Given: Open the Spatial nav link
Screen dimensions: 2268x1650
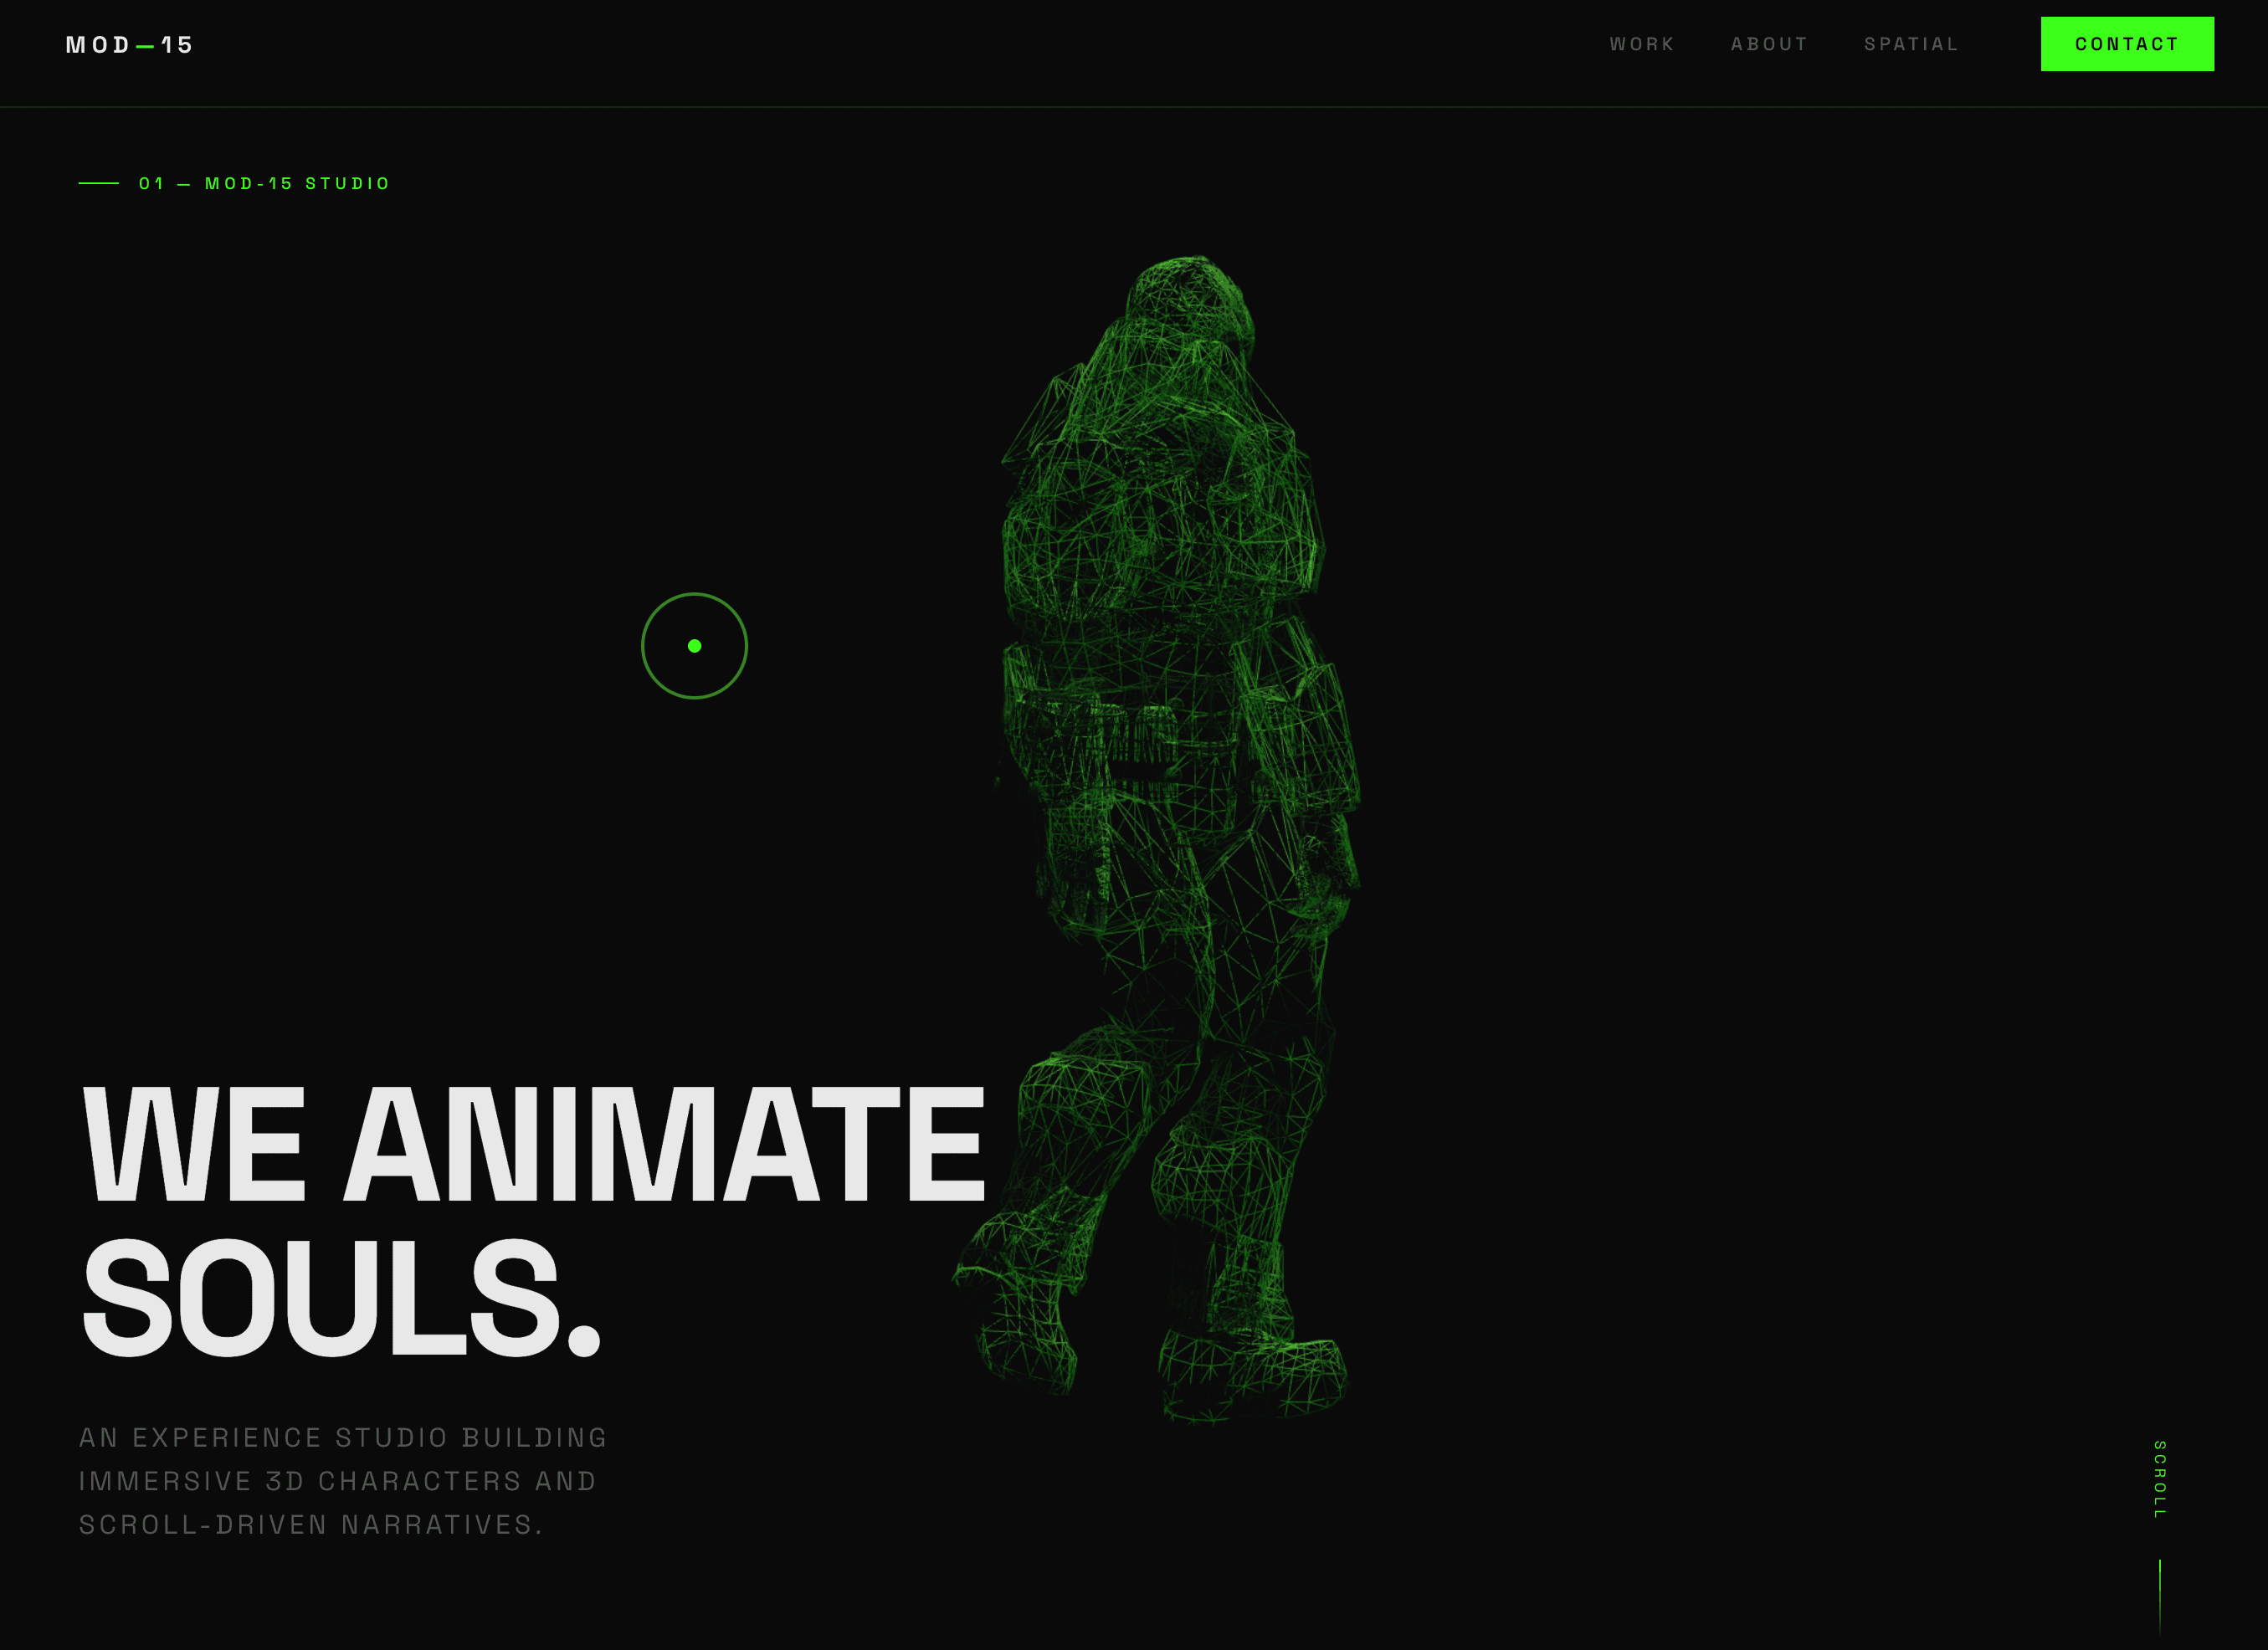Looking at the screenshot, I should [x=1911, y=44].
